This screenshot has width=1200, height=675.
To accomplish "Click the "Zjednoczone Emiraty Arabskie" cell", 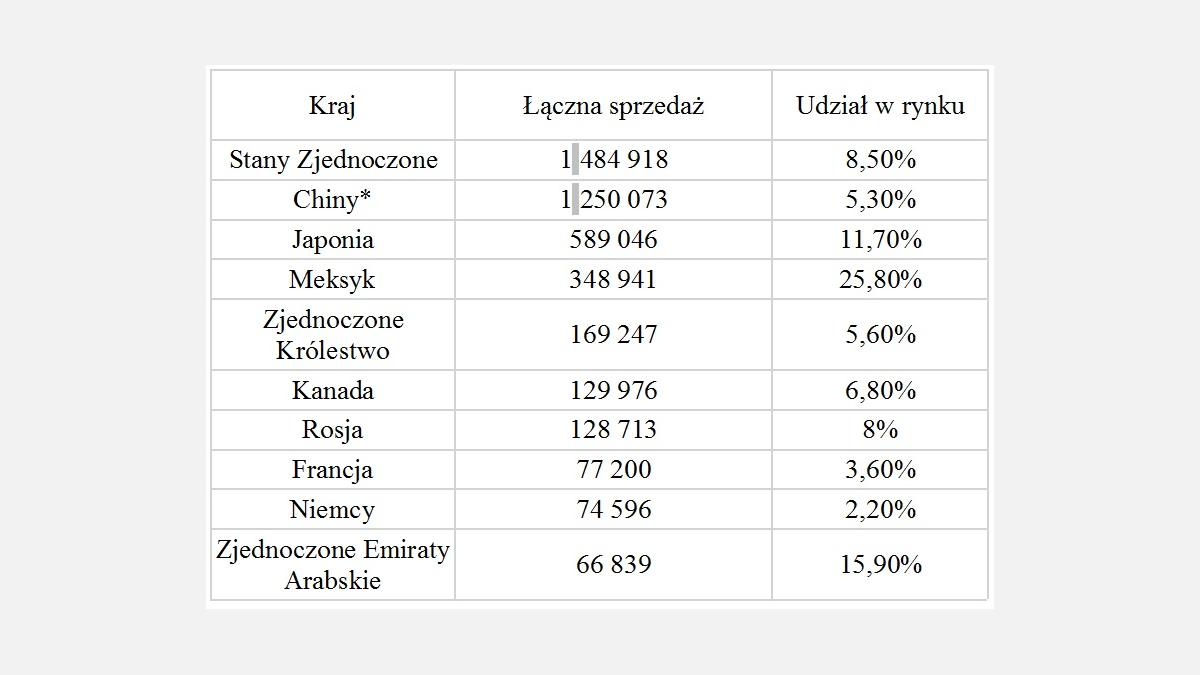I will 333,565.
